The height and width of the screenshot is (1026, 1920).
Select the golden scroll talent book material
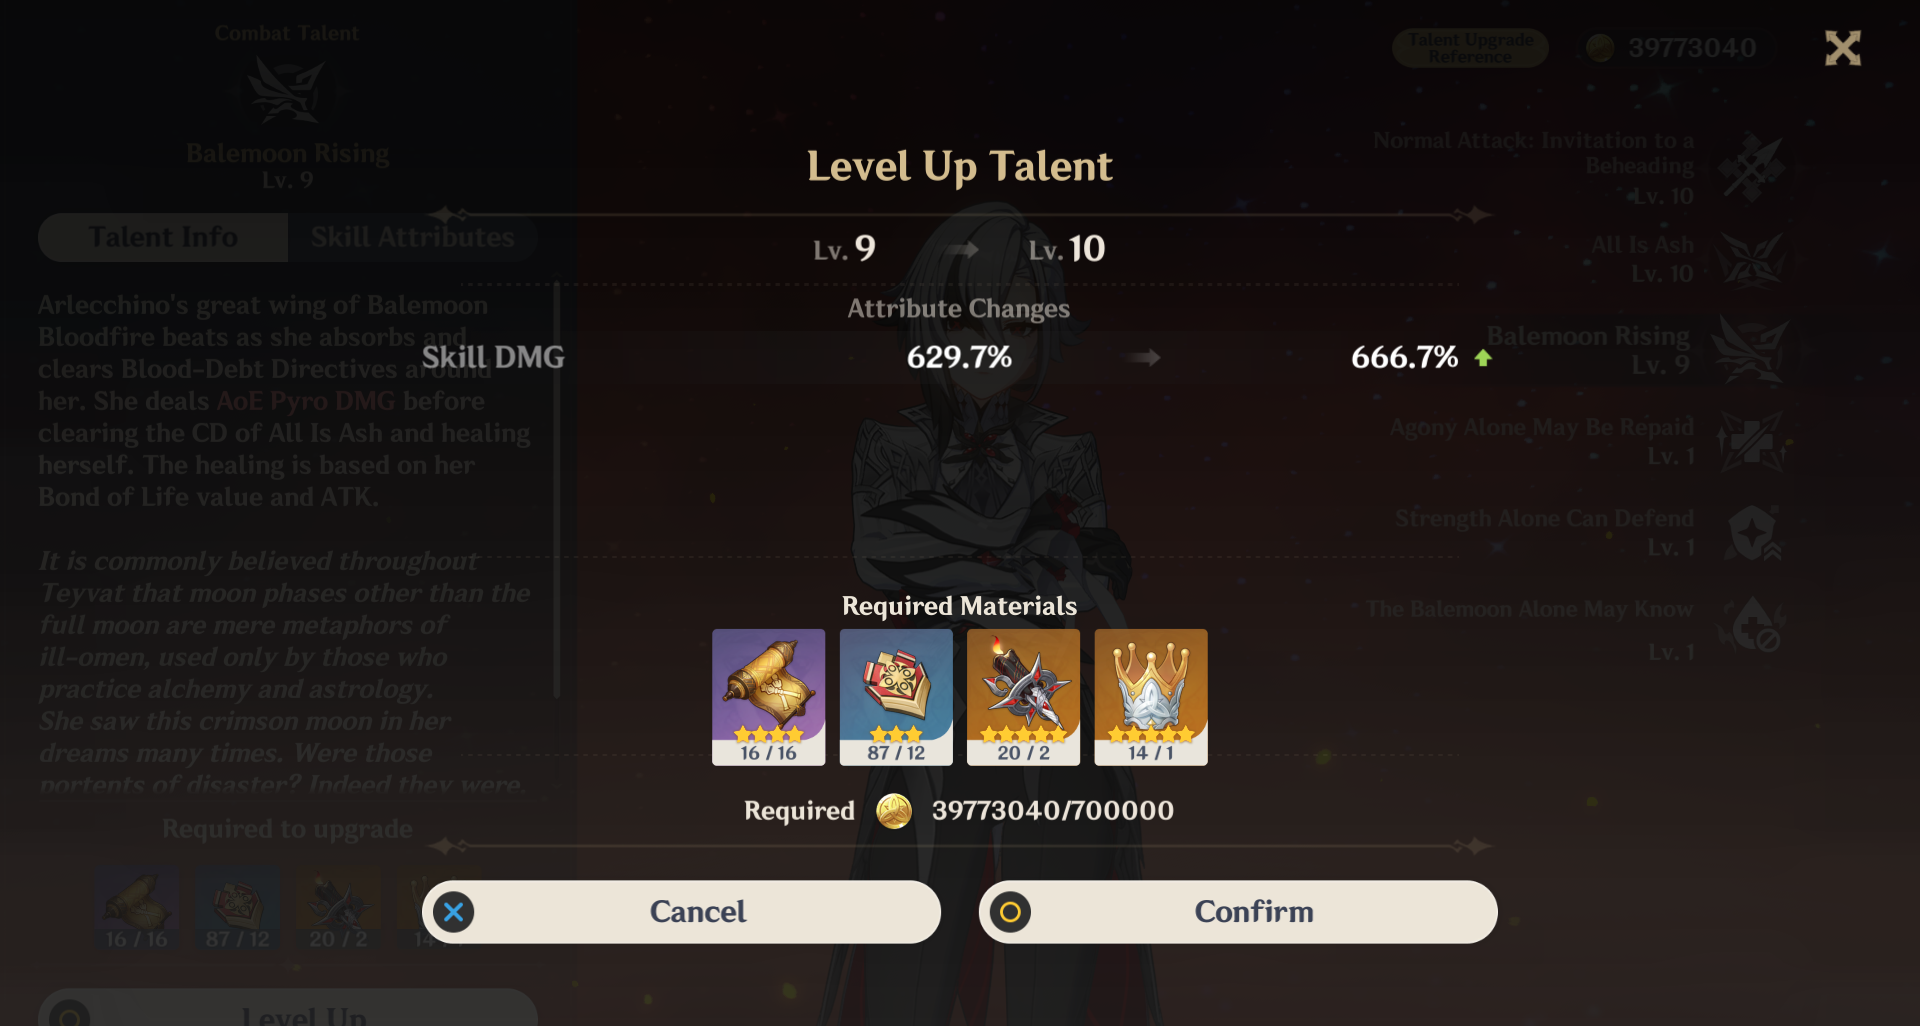coord(768,696)
